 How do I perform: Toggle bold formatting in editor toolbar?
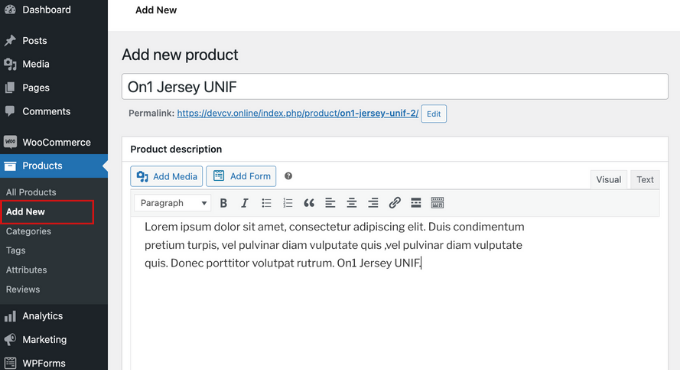tap(223, 203)
